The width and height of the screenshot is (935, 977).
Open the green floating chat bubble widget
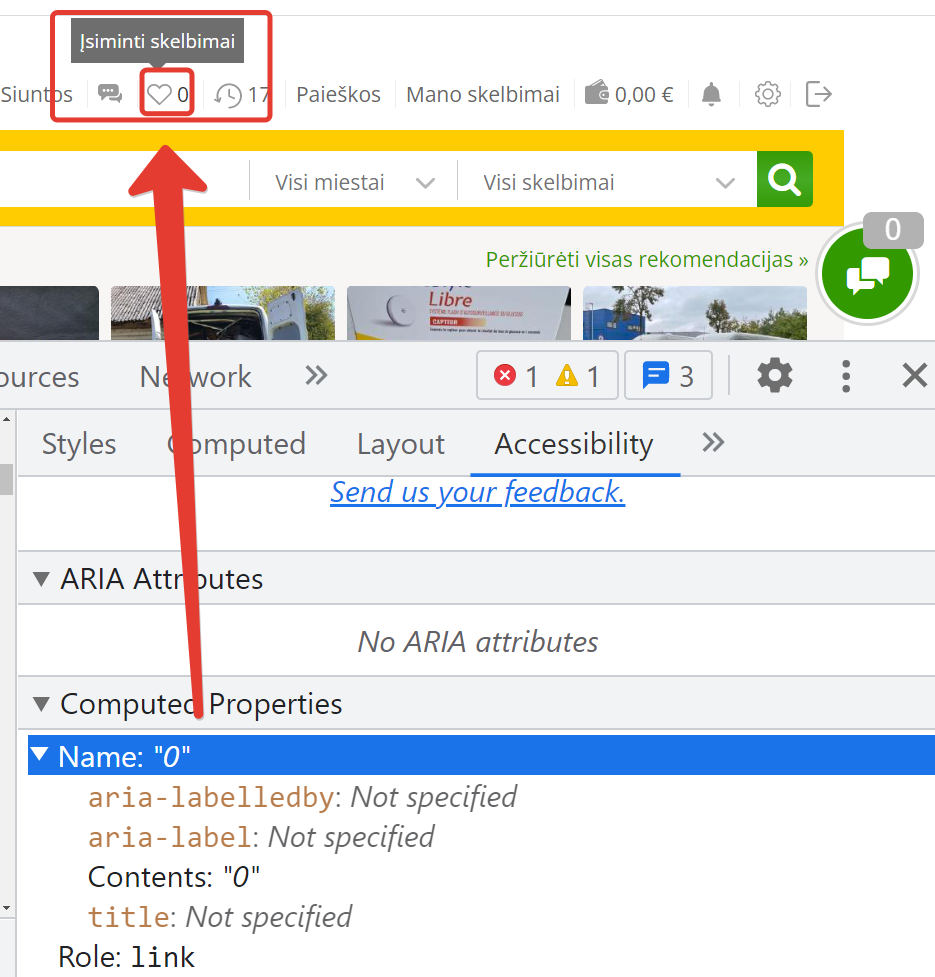pos(867,274)
